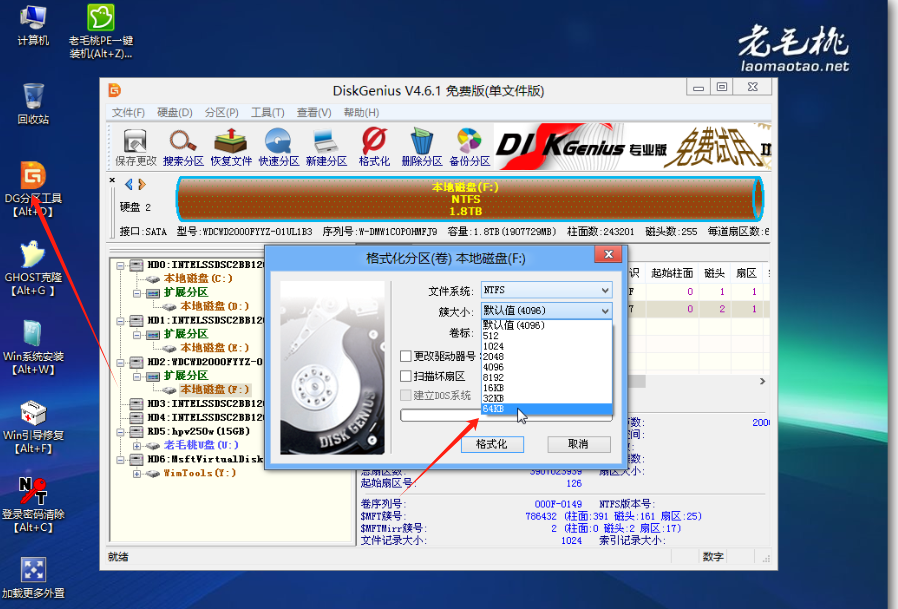Click the Recover Files (恢复文件) toolbar icon
Viewport: 898px width, 609px height.
(x=231, y=147)
